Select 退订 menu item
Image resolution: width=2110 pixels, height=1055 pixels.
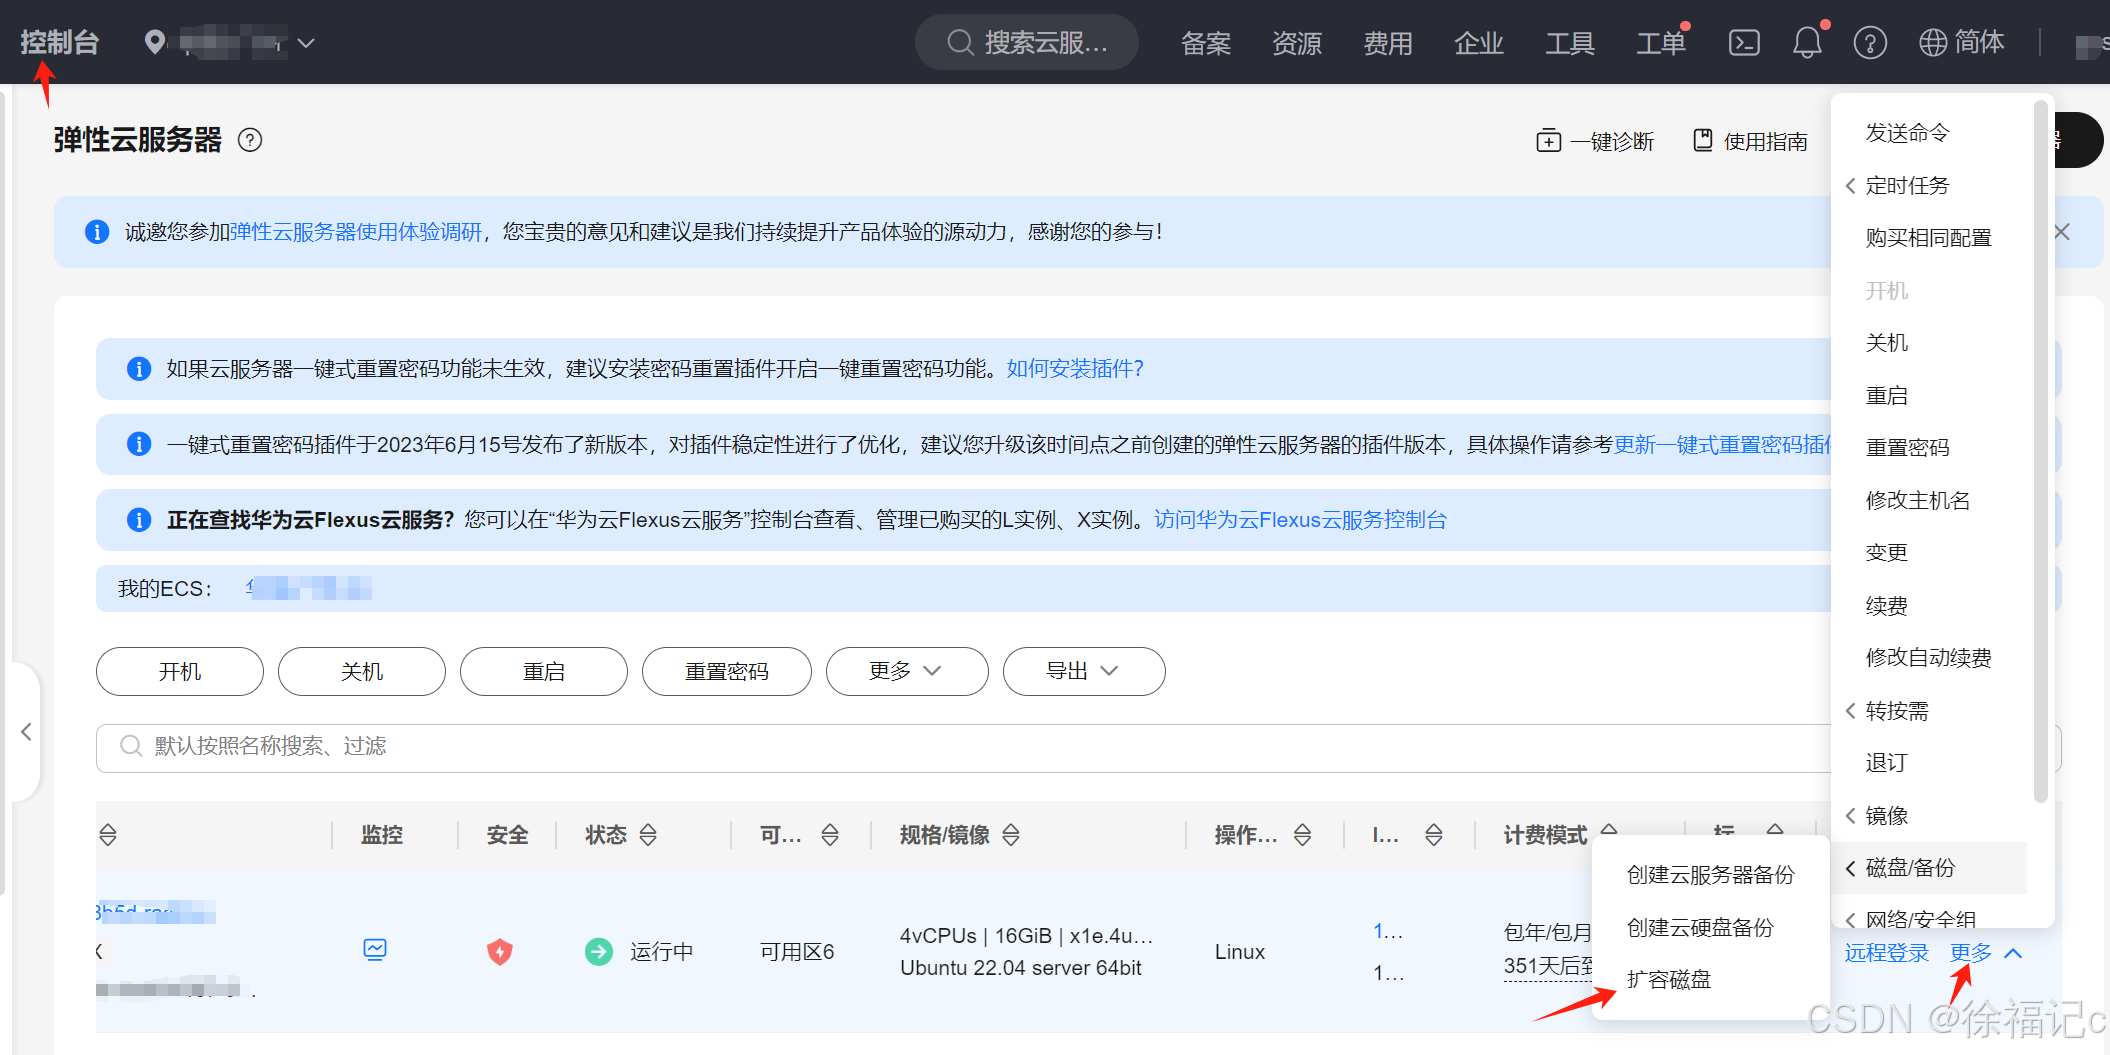coord(1886,763)
